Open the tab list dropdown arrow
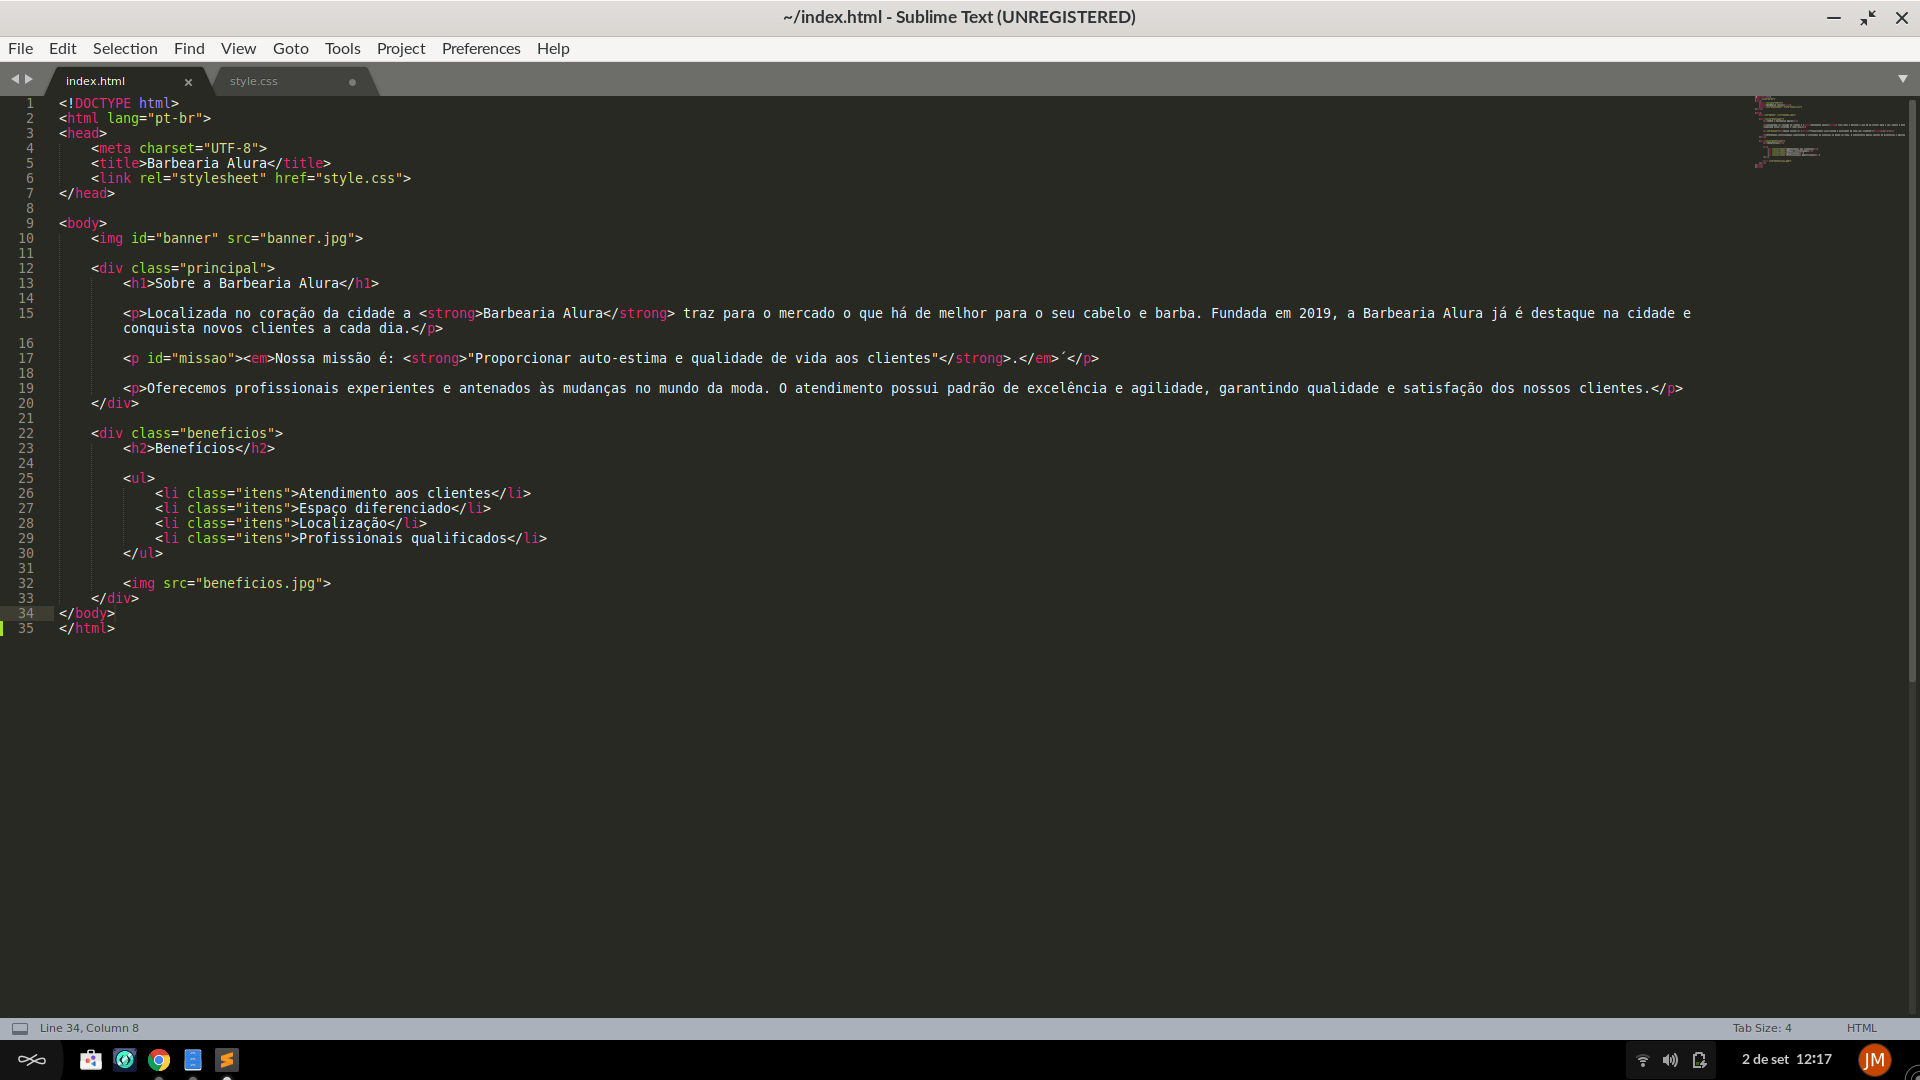The image size is (1920, 1080). (x=1902, y=79)
